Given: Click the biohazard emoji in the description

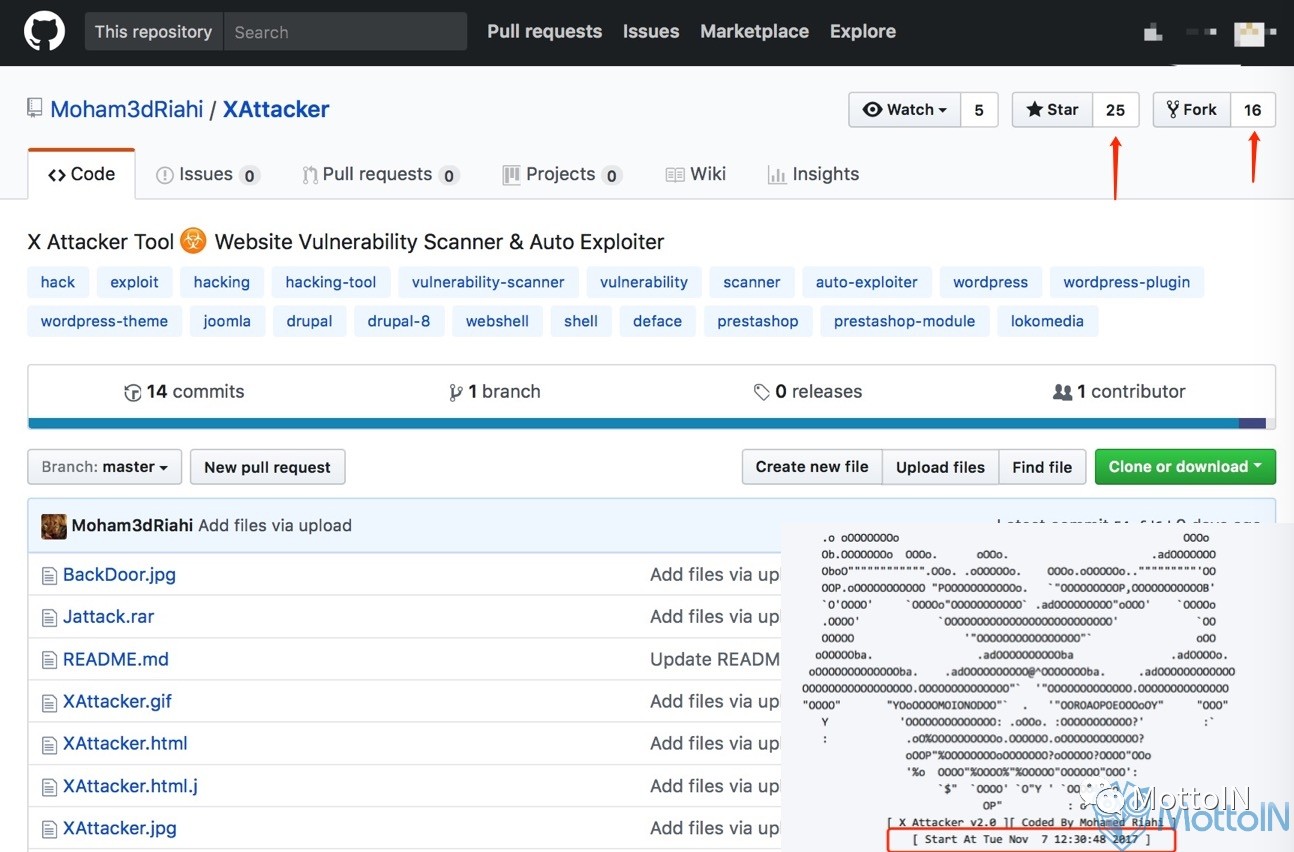Looking at the screenshot, I should 194,241.
